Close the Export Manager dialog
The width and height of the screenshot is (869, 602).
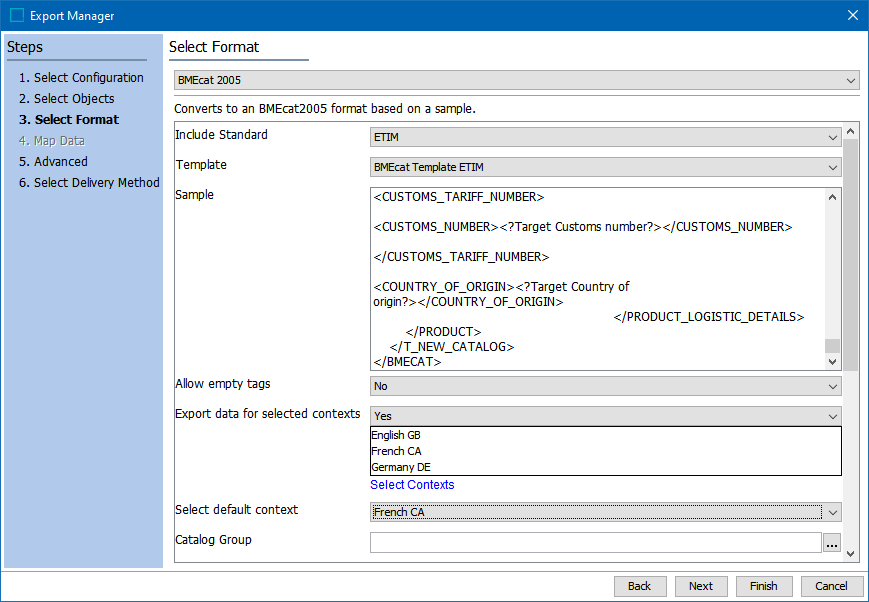coord(852,15)
